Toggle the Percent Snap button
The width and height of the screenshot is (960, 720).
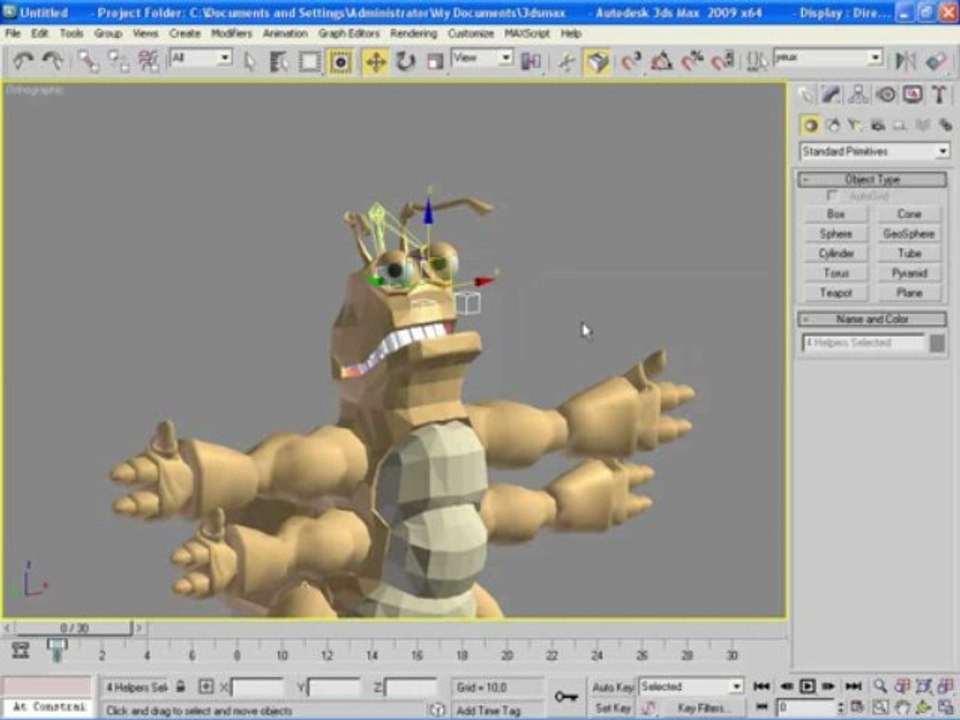[692, 61]
